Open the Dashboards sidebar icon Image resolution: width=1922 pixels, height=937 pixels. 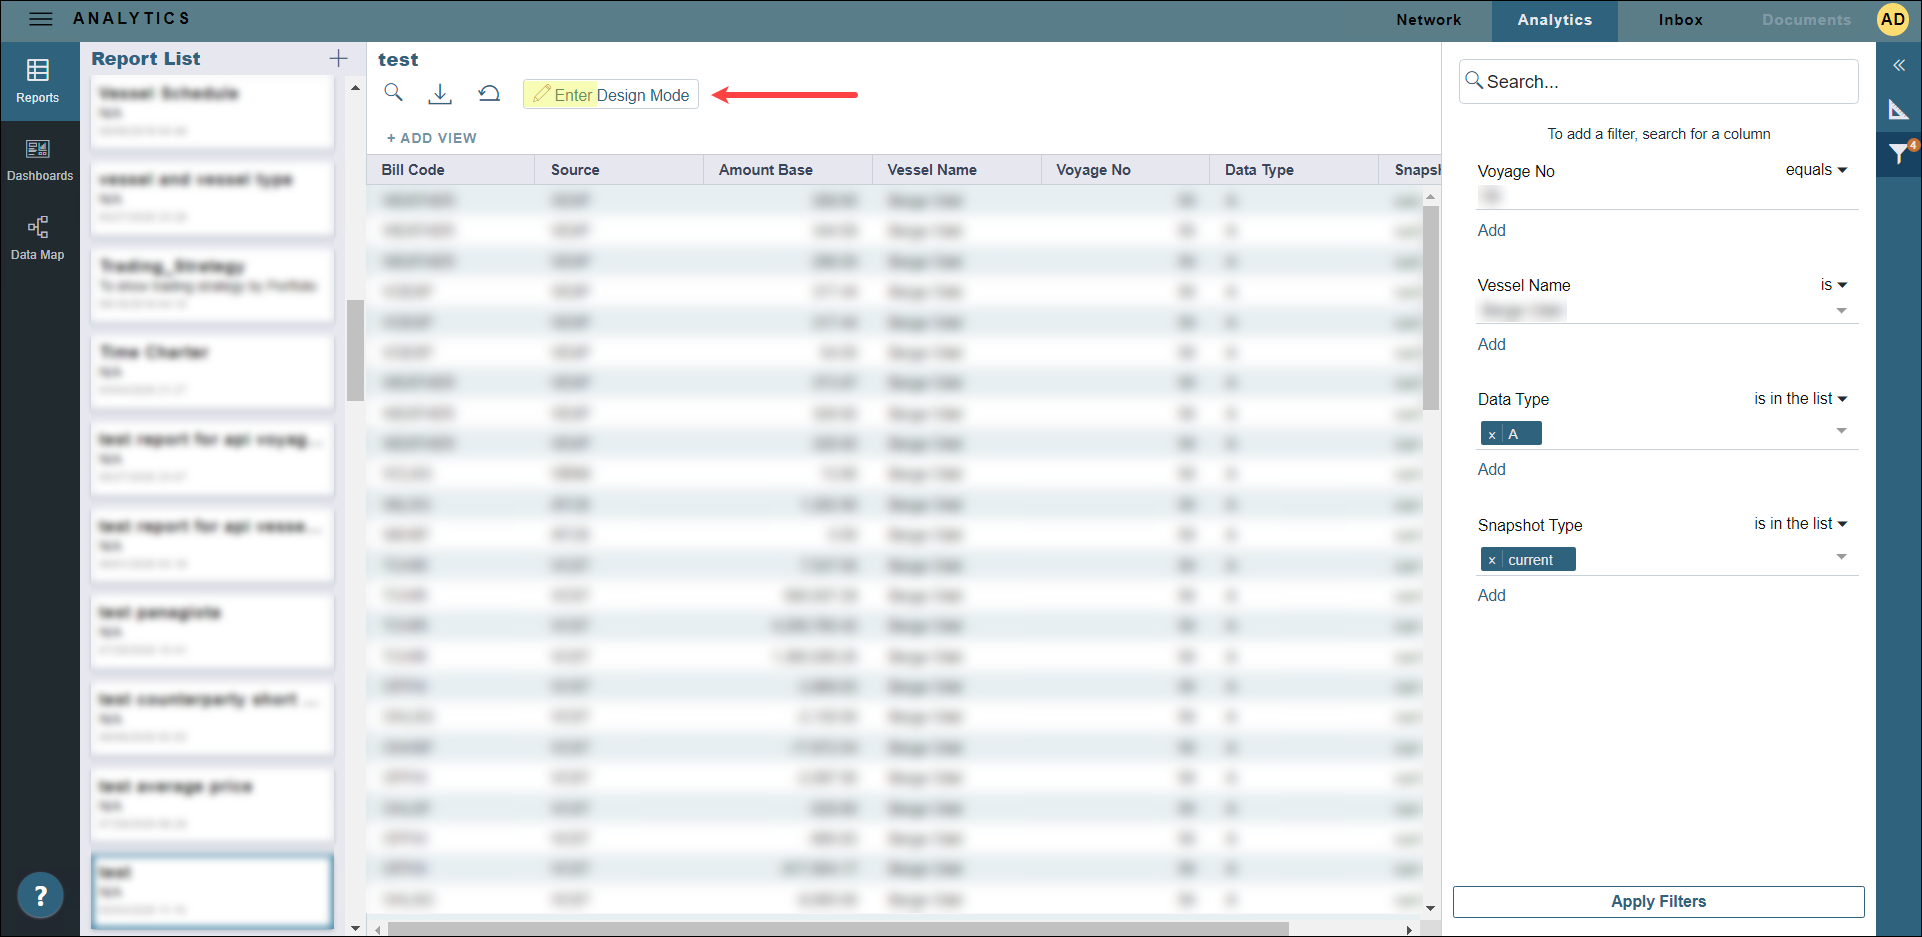pyautogui.click(x=39, y=160)
